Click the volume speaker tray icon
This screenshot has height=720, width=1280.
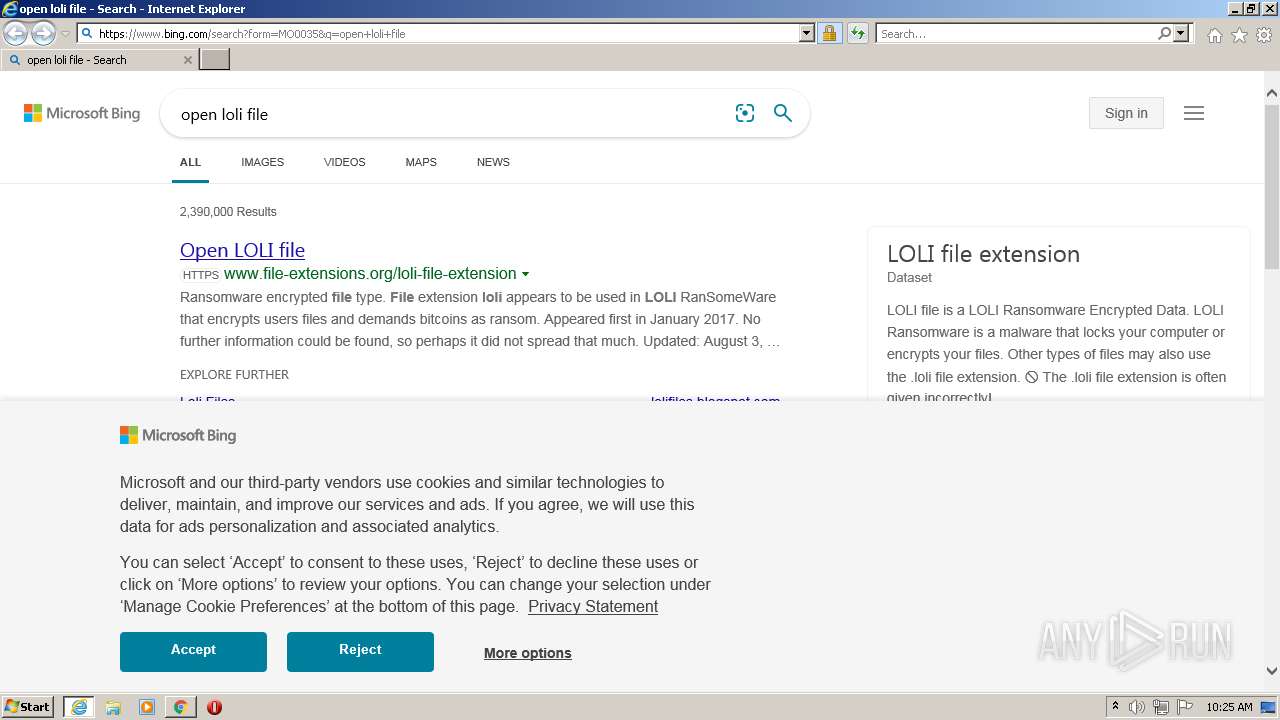click(x=1137, y=707)
